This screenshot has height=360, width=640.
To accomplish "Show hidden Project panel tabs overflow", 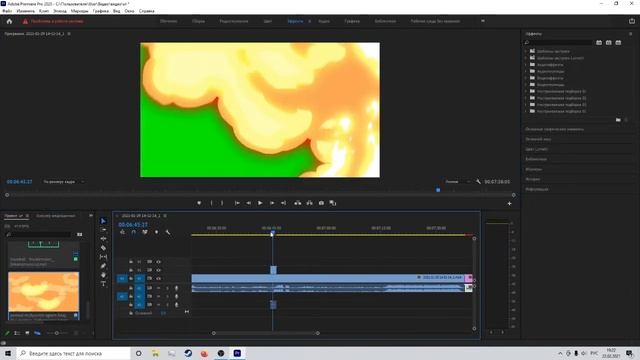I will 91,216.
